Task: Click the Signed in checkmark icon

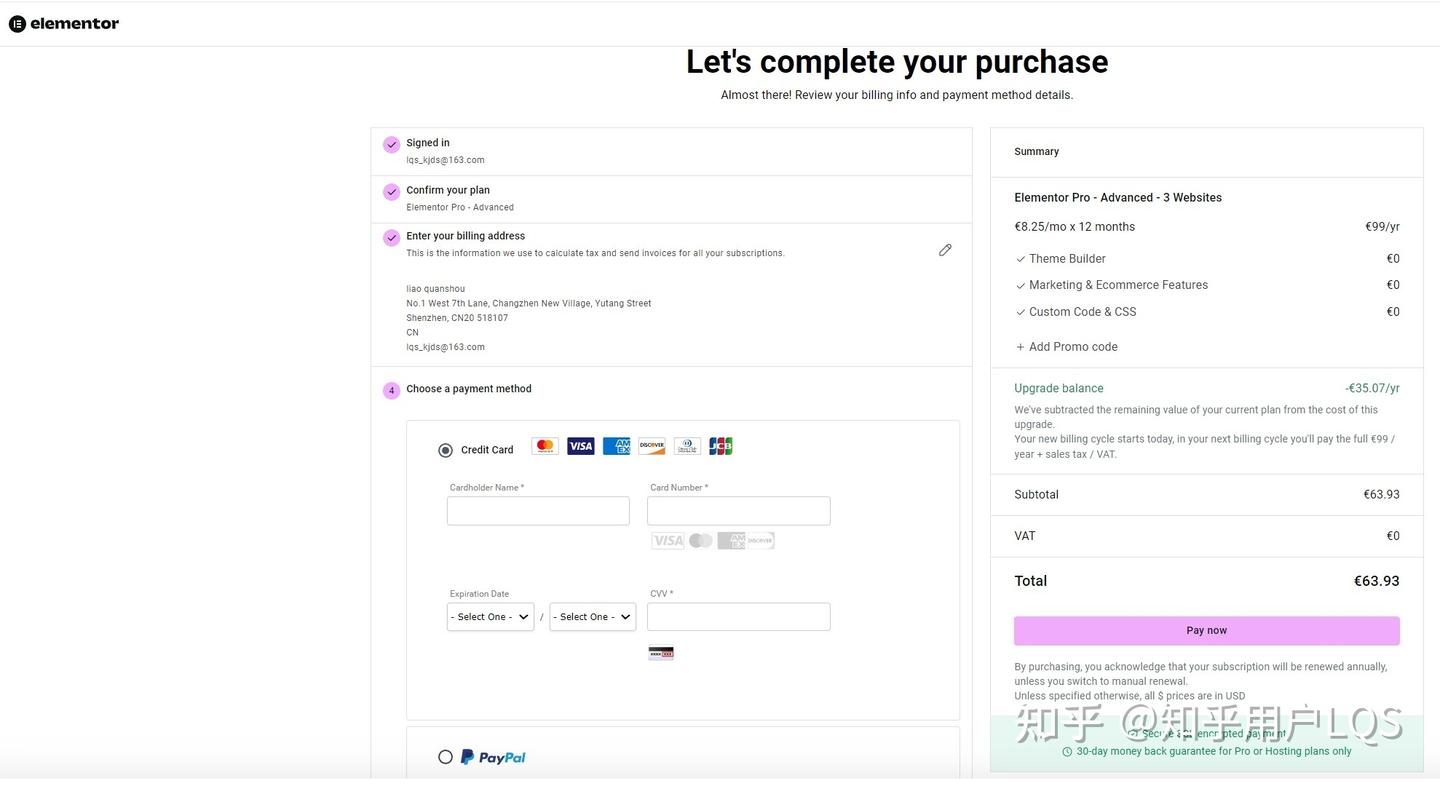Action: 391,145
